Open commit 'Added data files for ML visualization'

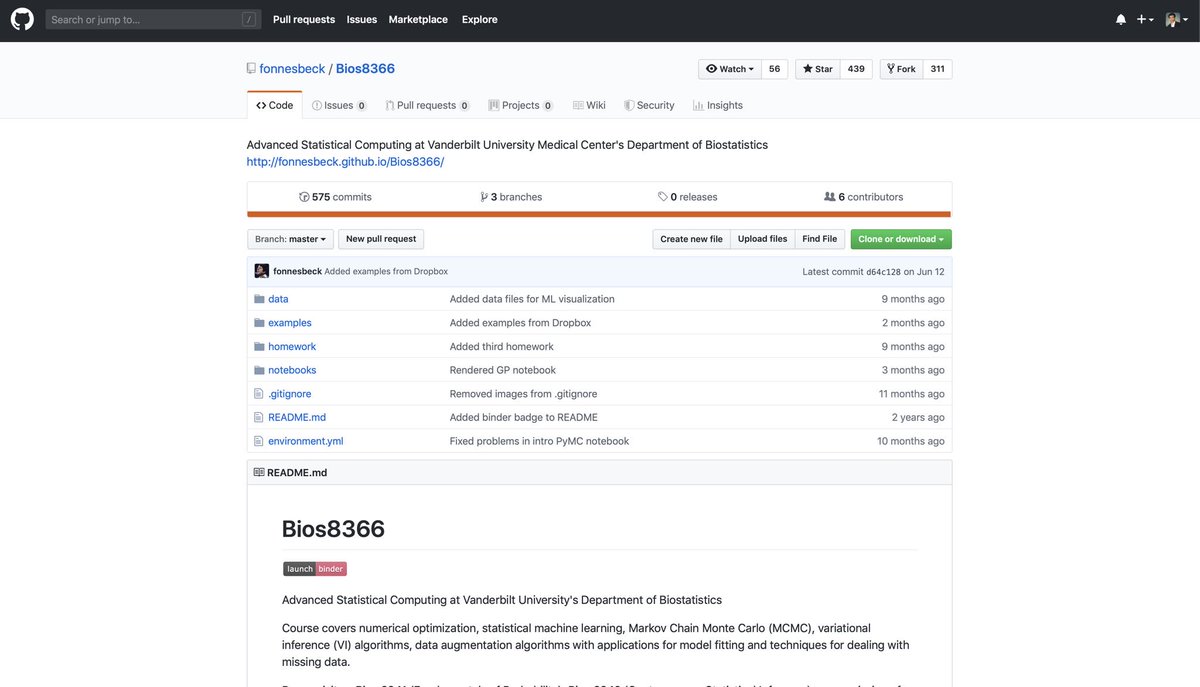point(532,299)
